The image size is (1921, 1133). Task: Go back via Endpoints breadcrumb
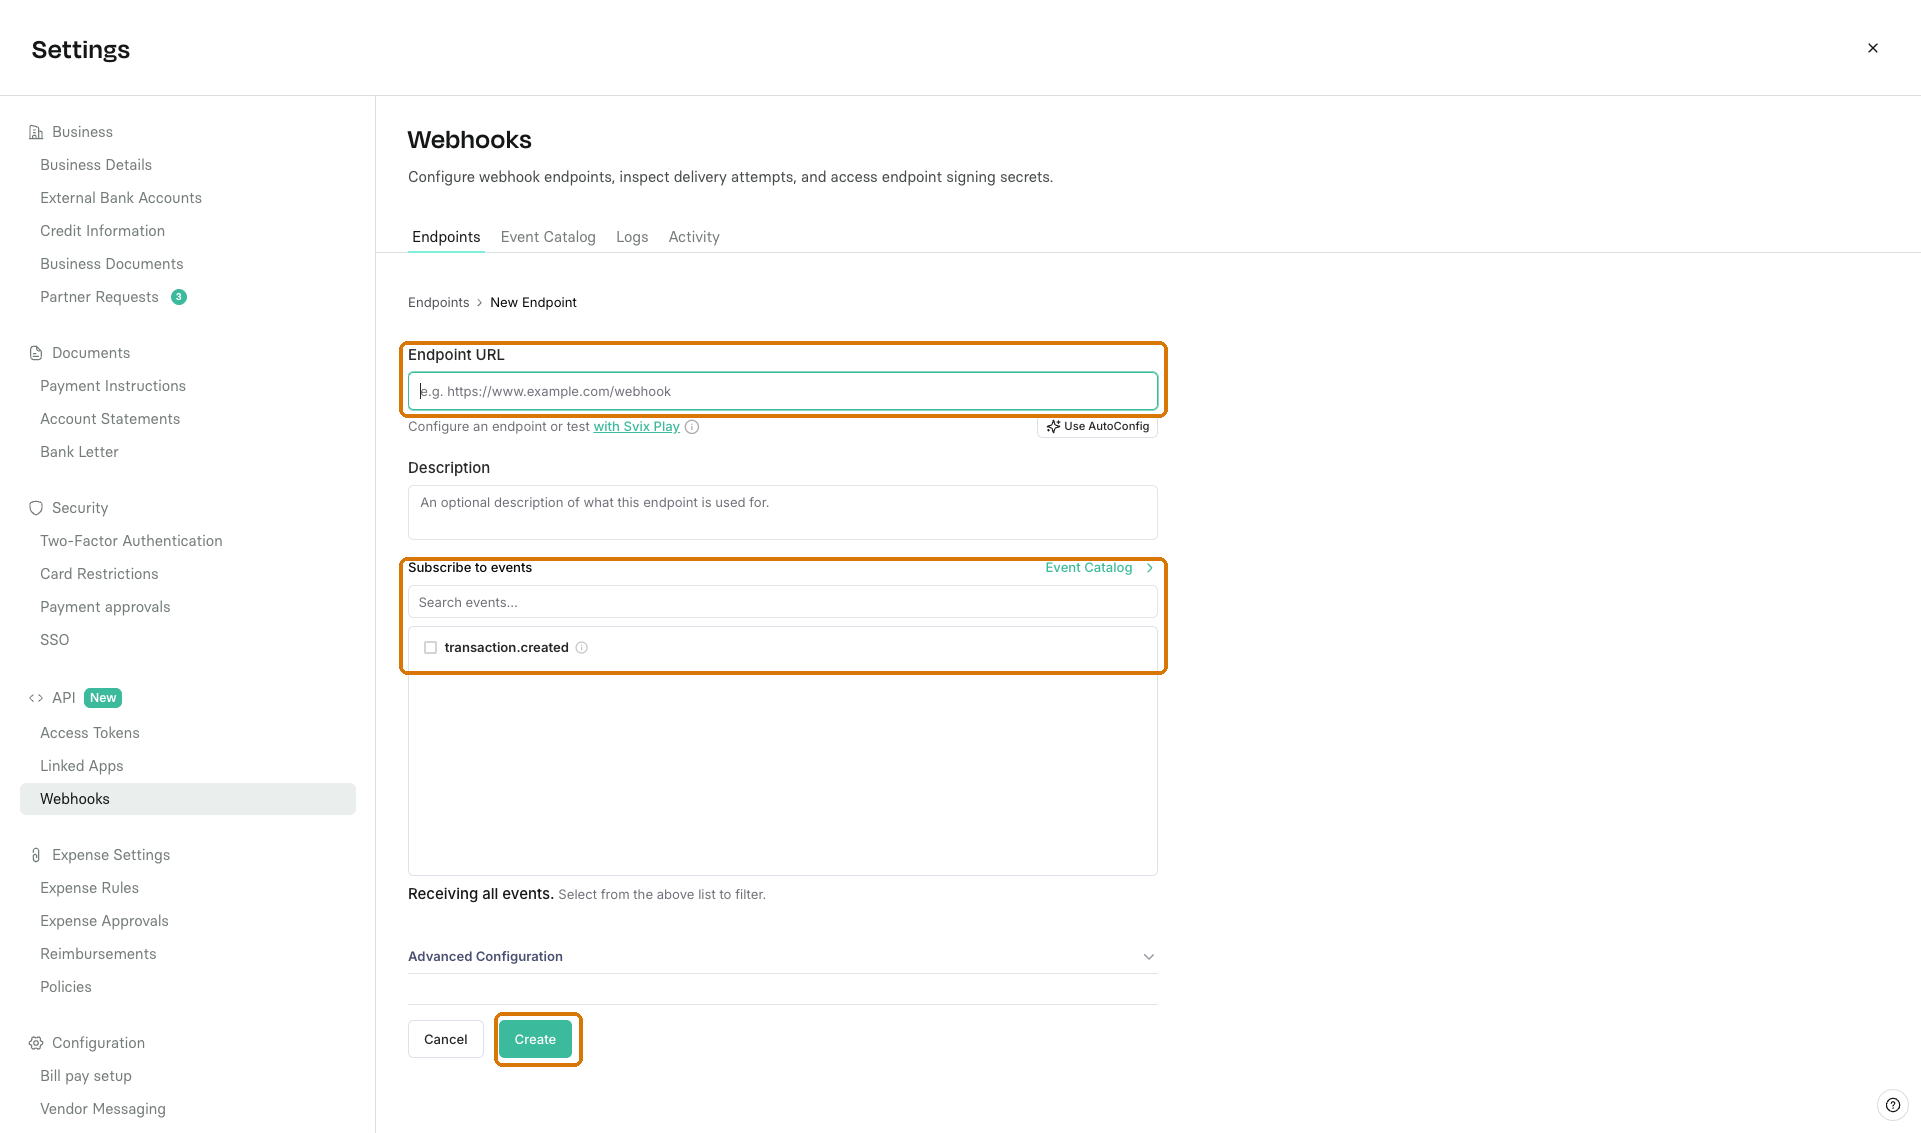pyautogui.click(x=438, y=303)
